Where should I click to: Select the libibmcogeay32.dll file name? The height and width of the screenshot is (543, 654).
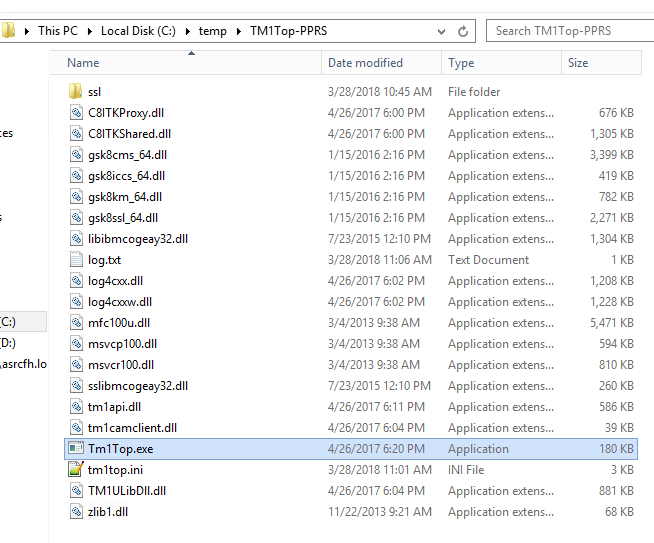coord(138,239)
